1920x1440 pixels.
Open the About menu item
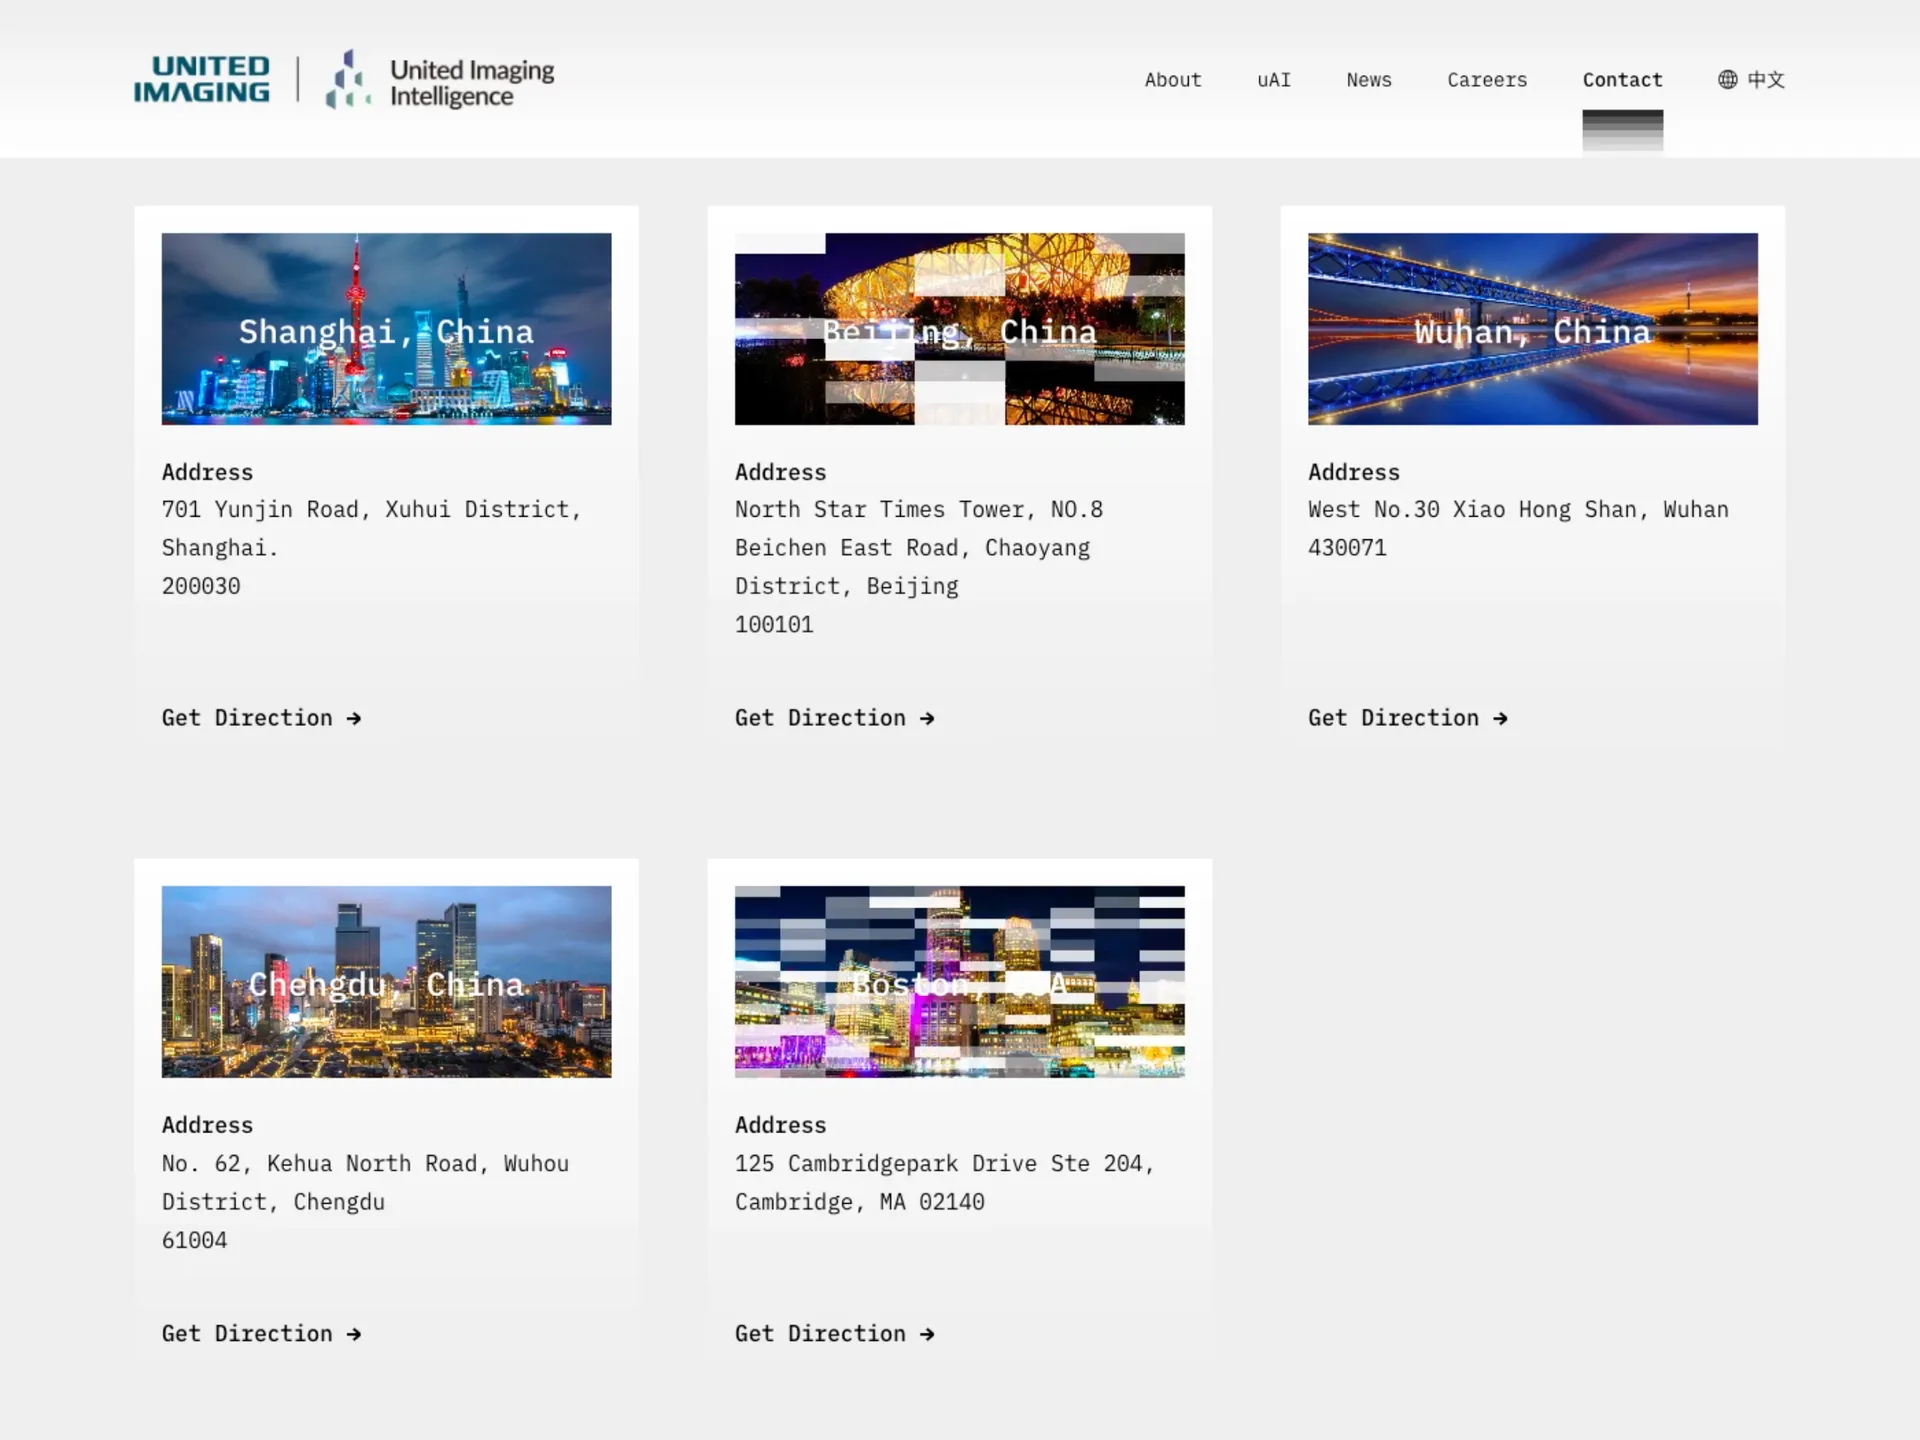[x=1172, y=80]
